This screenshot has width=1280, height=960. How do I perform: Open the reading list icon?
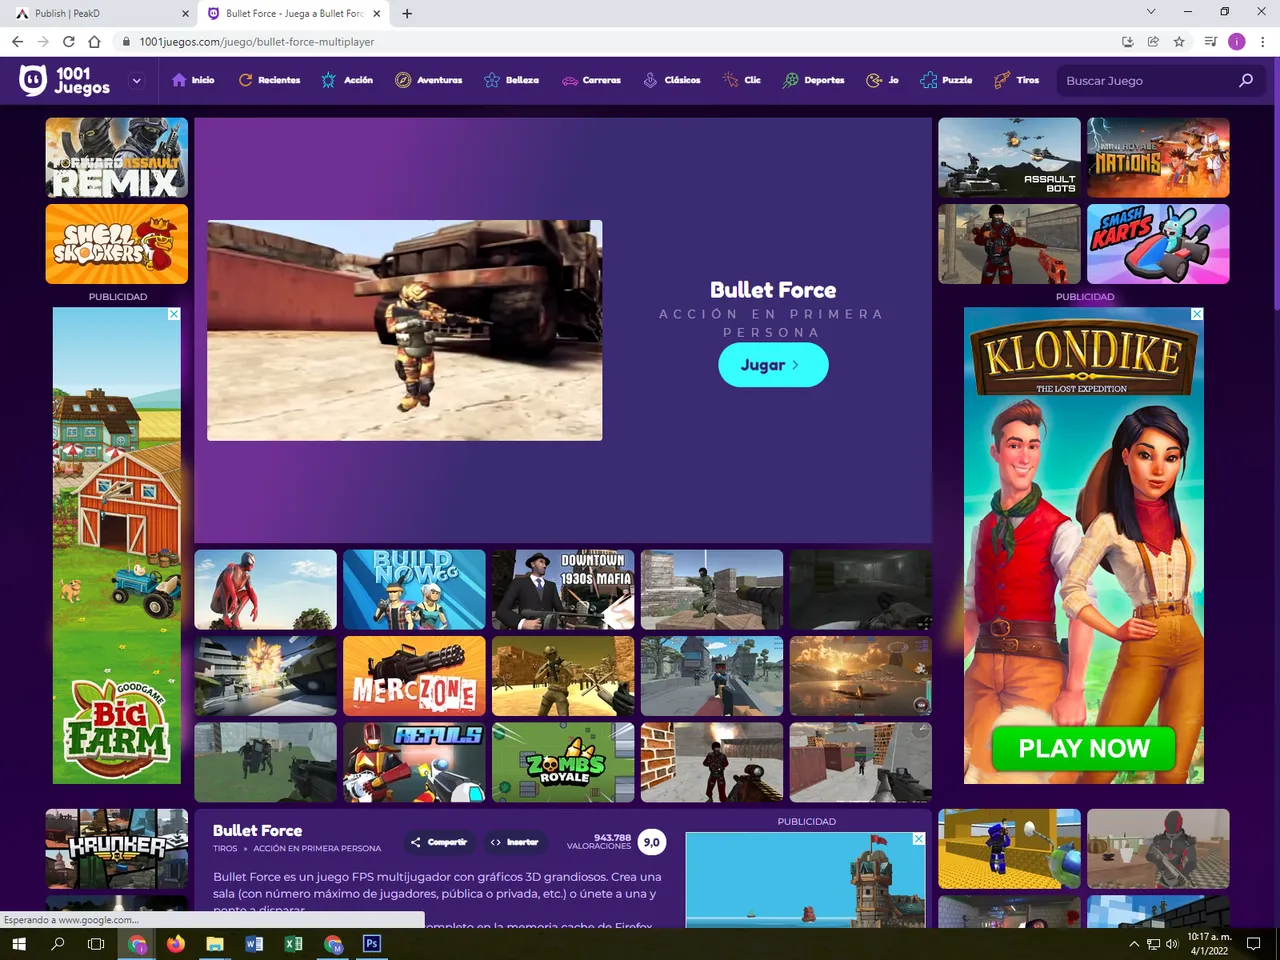tap(1210, 41)
